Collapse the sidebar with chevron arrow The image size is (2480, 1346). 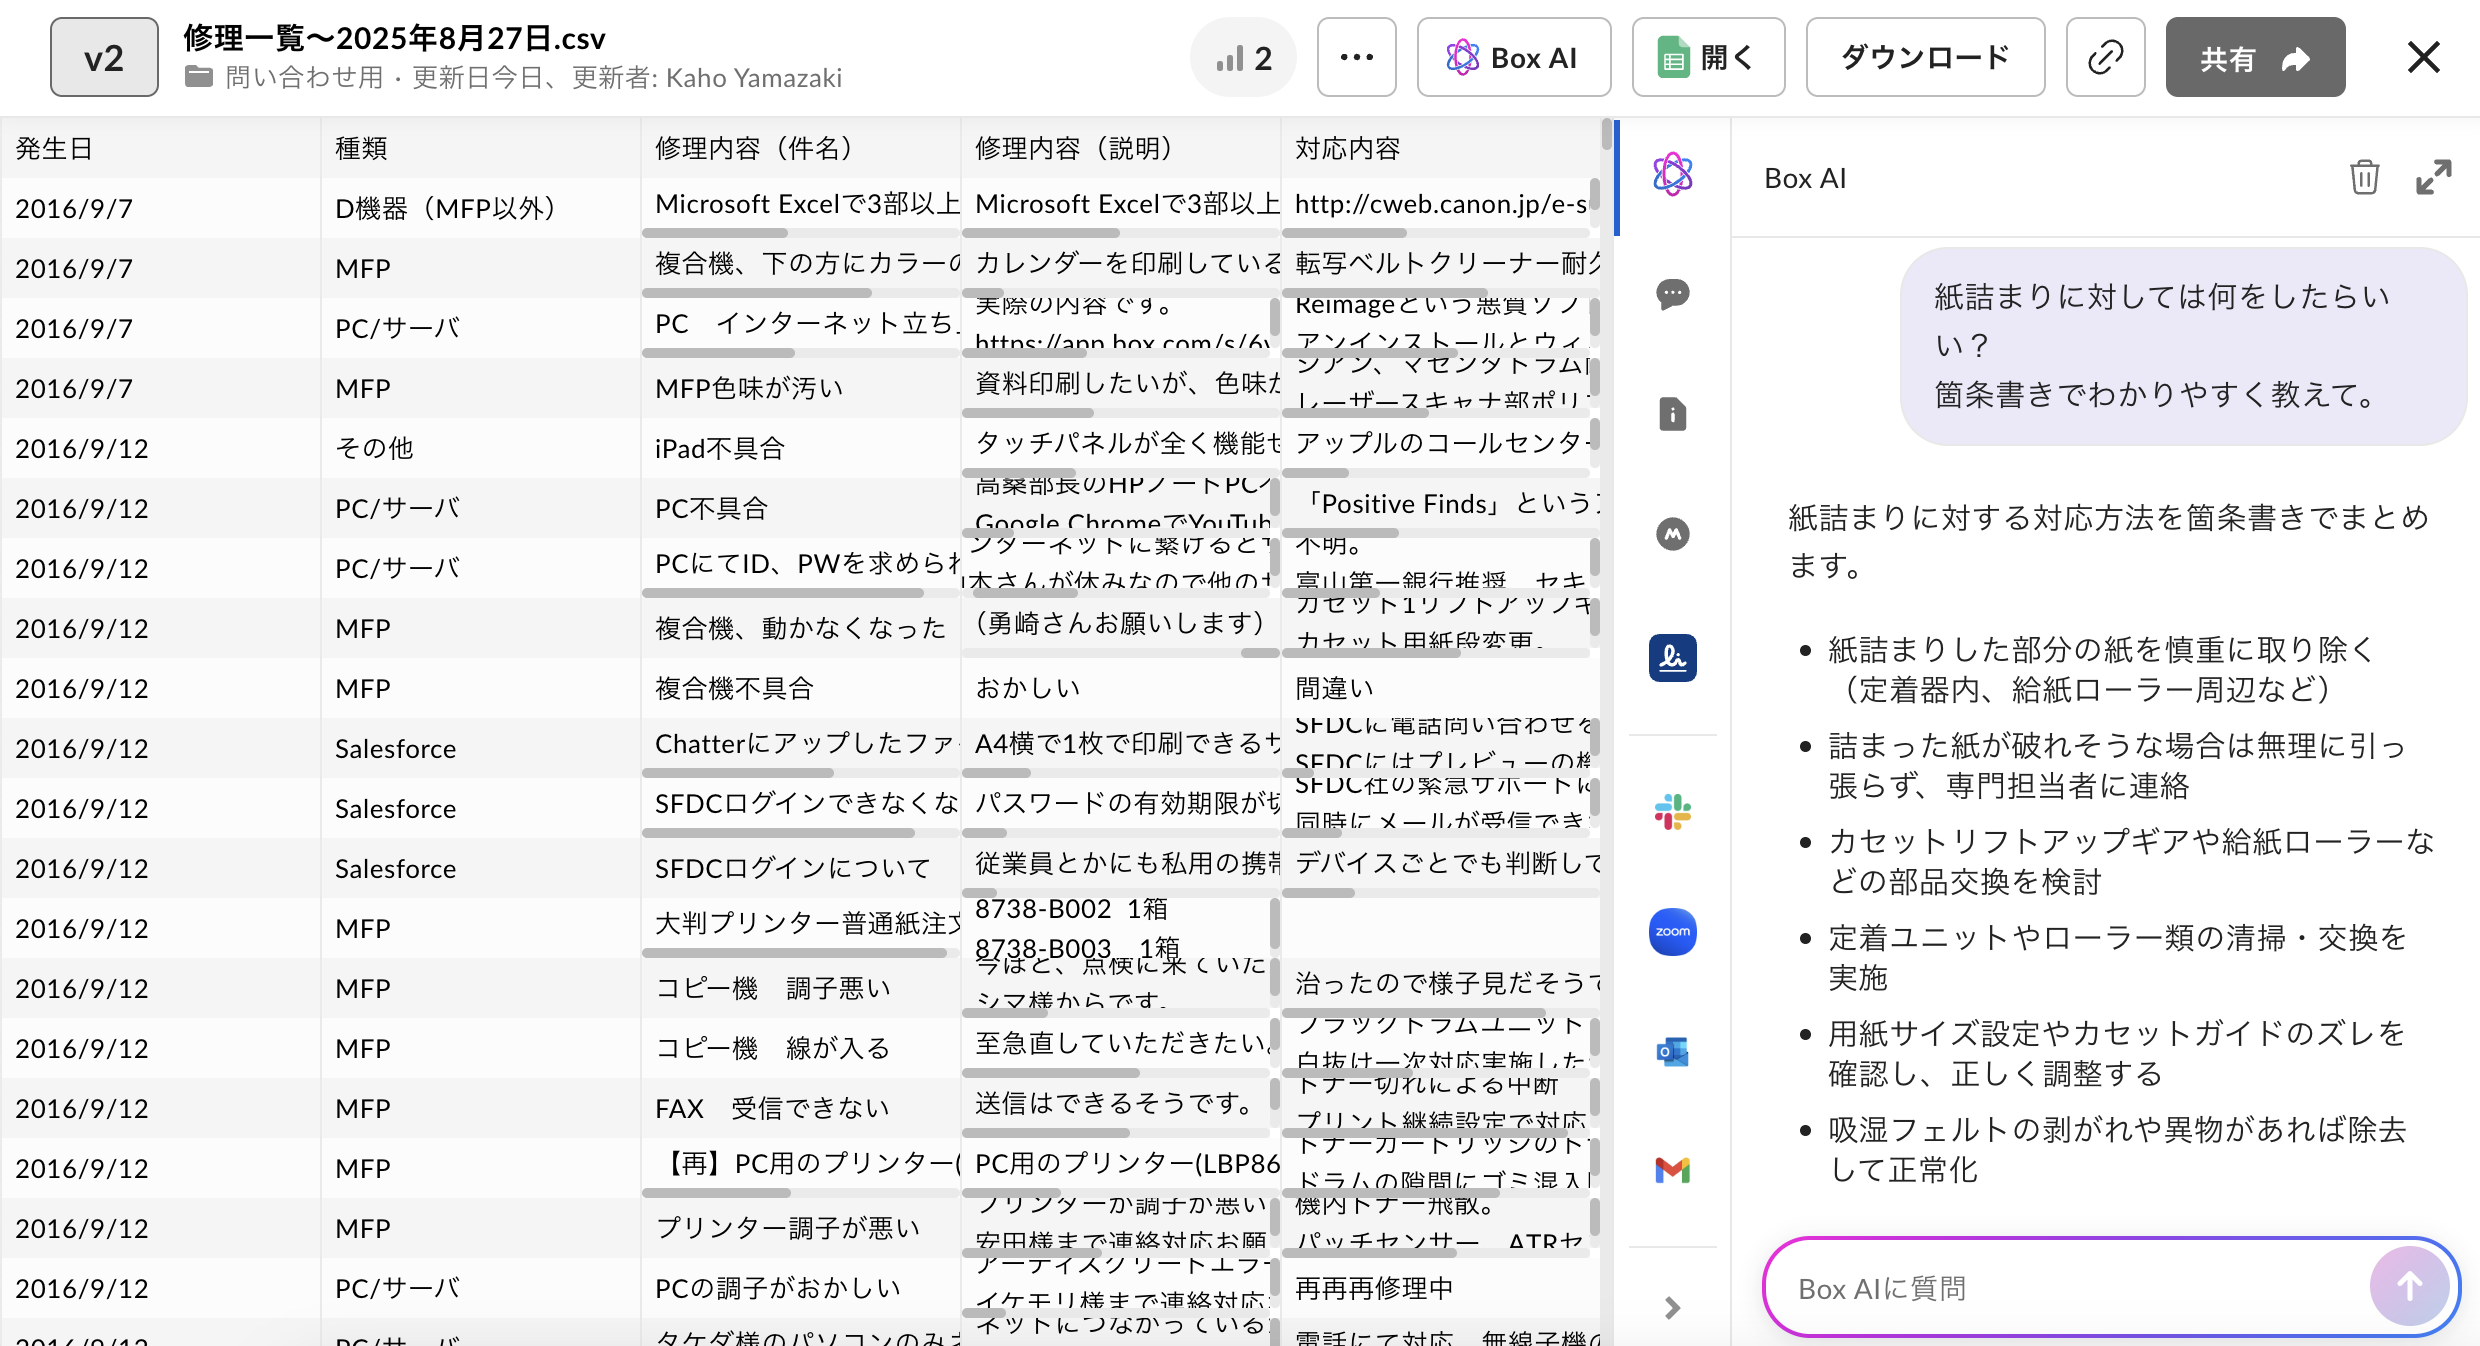click(1672, 1307)
